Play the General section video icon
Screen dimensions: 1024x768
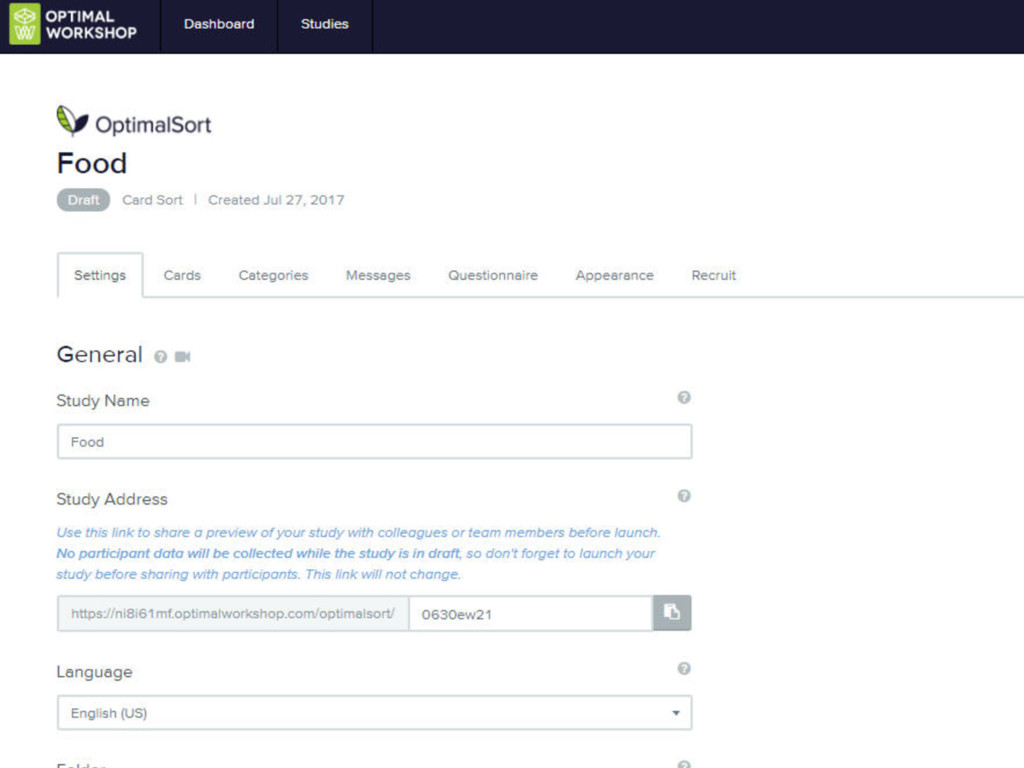tap(183, 357)
